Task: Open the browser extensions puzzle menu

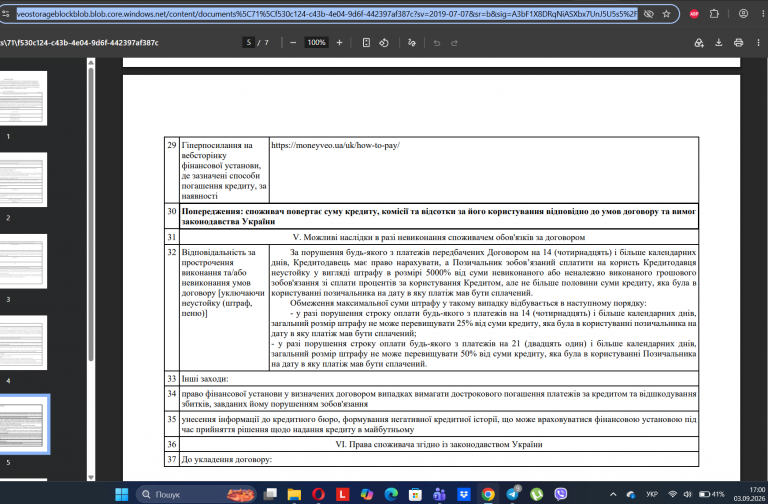Action: point(714,14)
